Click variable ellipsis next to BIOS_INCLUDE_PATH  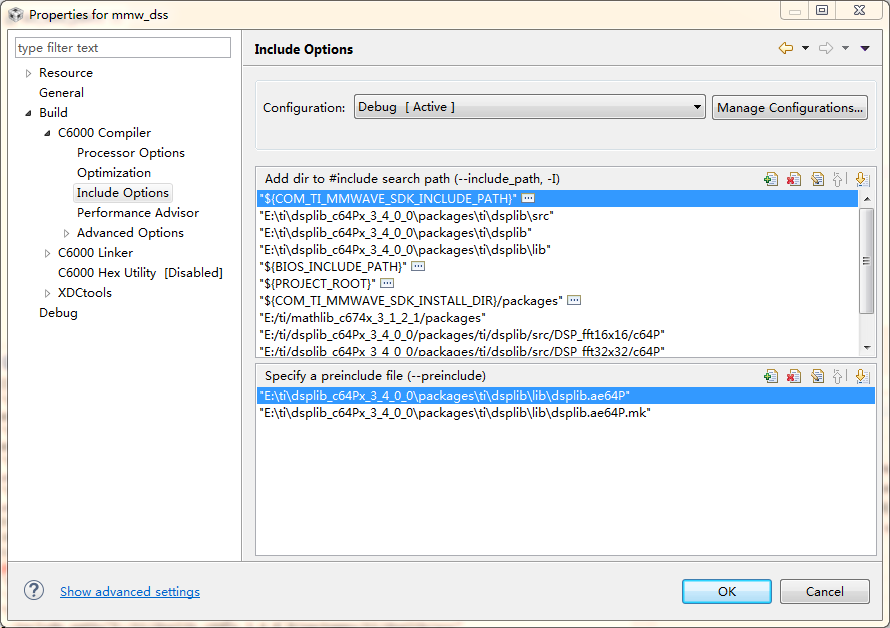[418, 266]
